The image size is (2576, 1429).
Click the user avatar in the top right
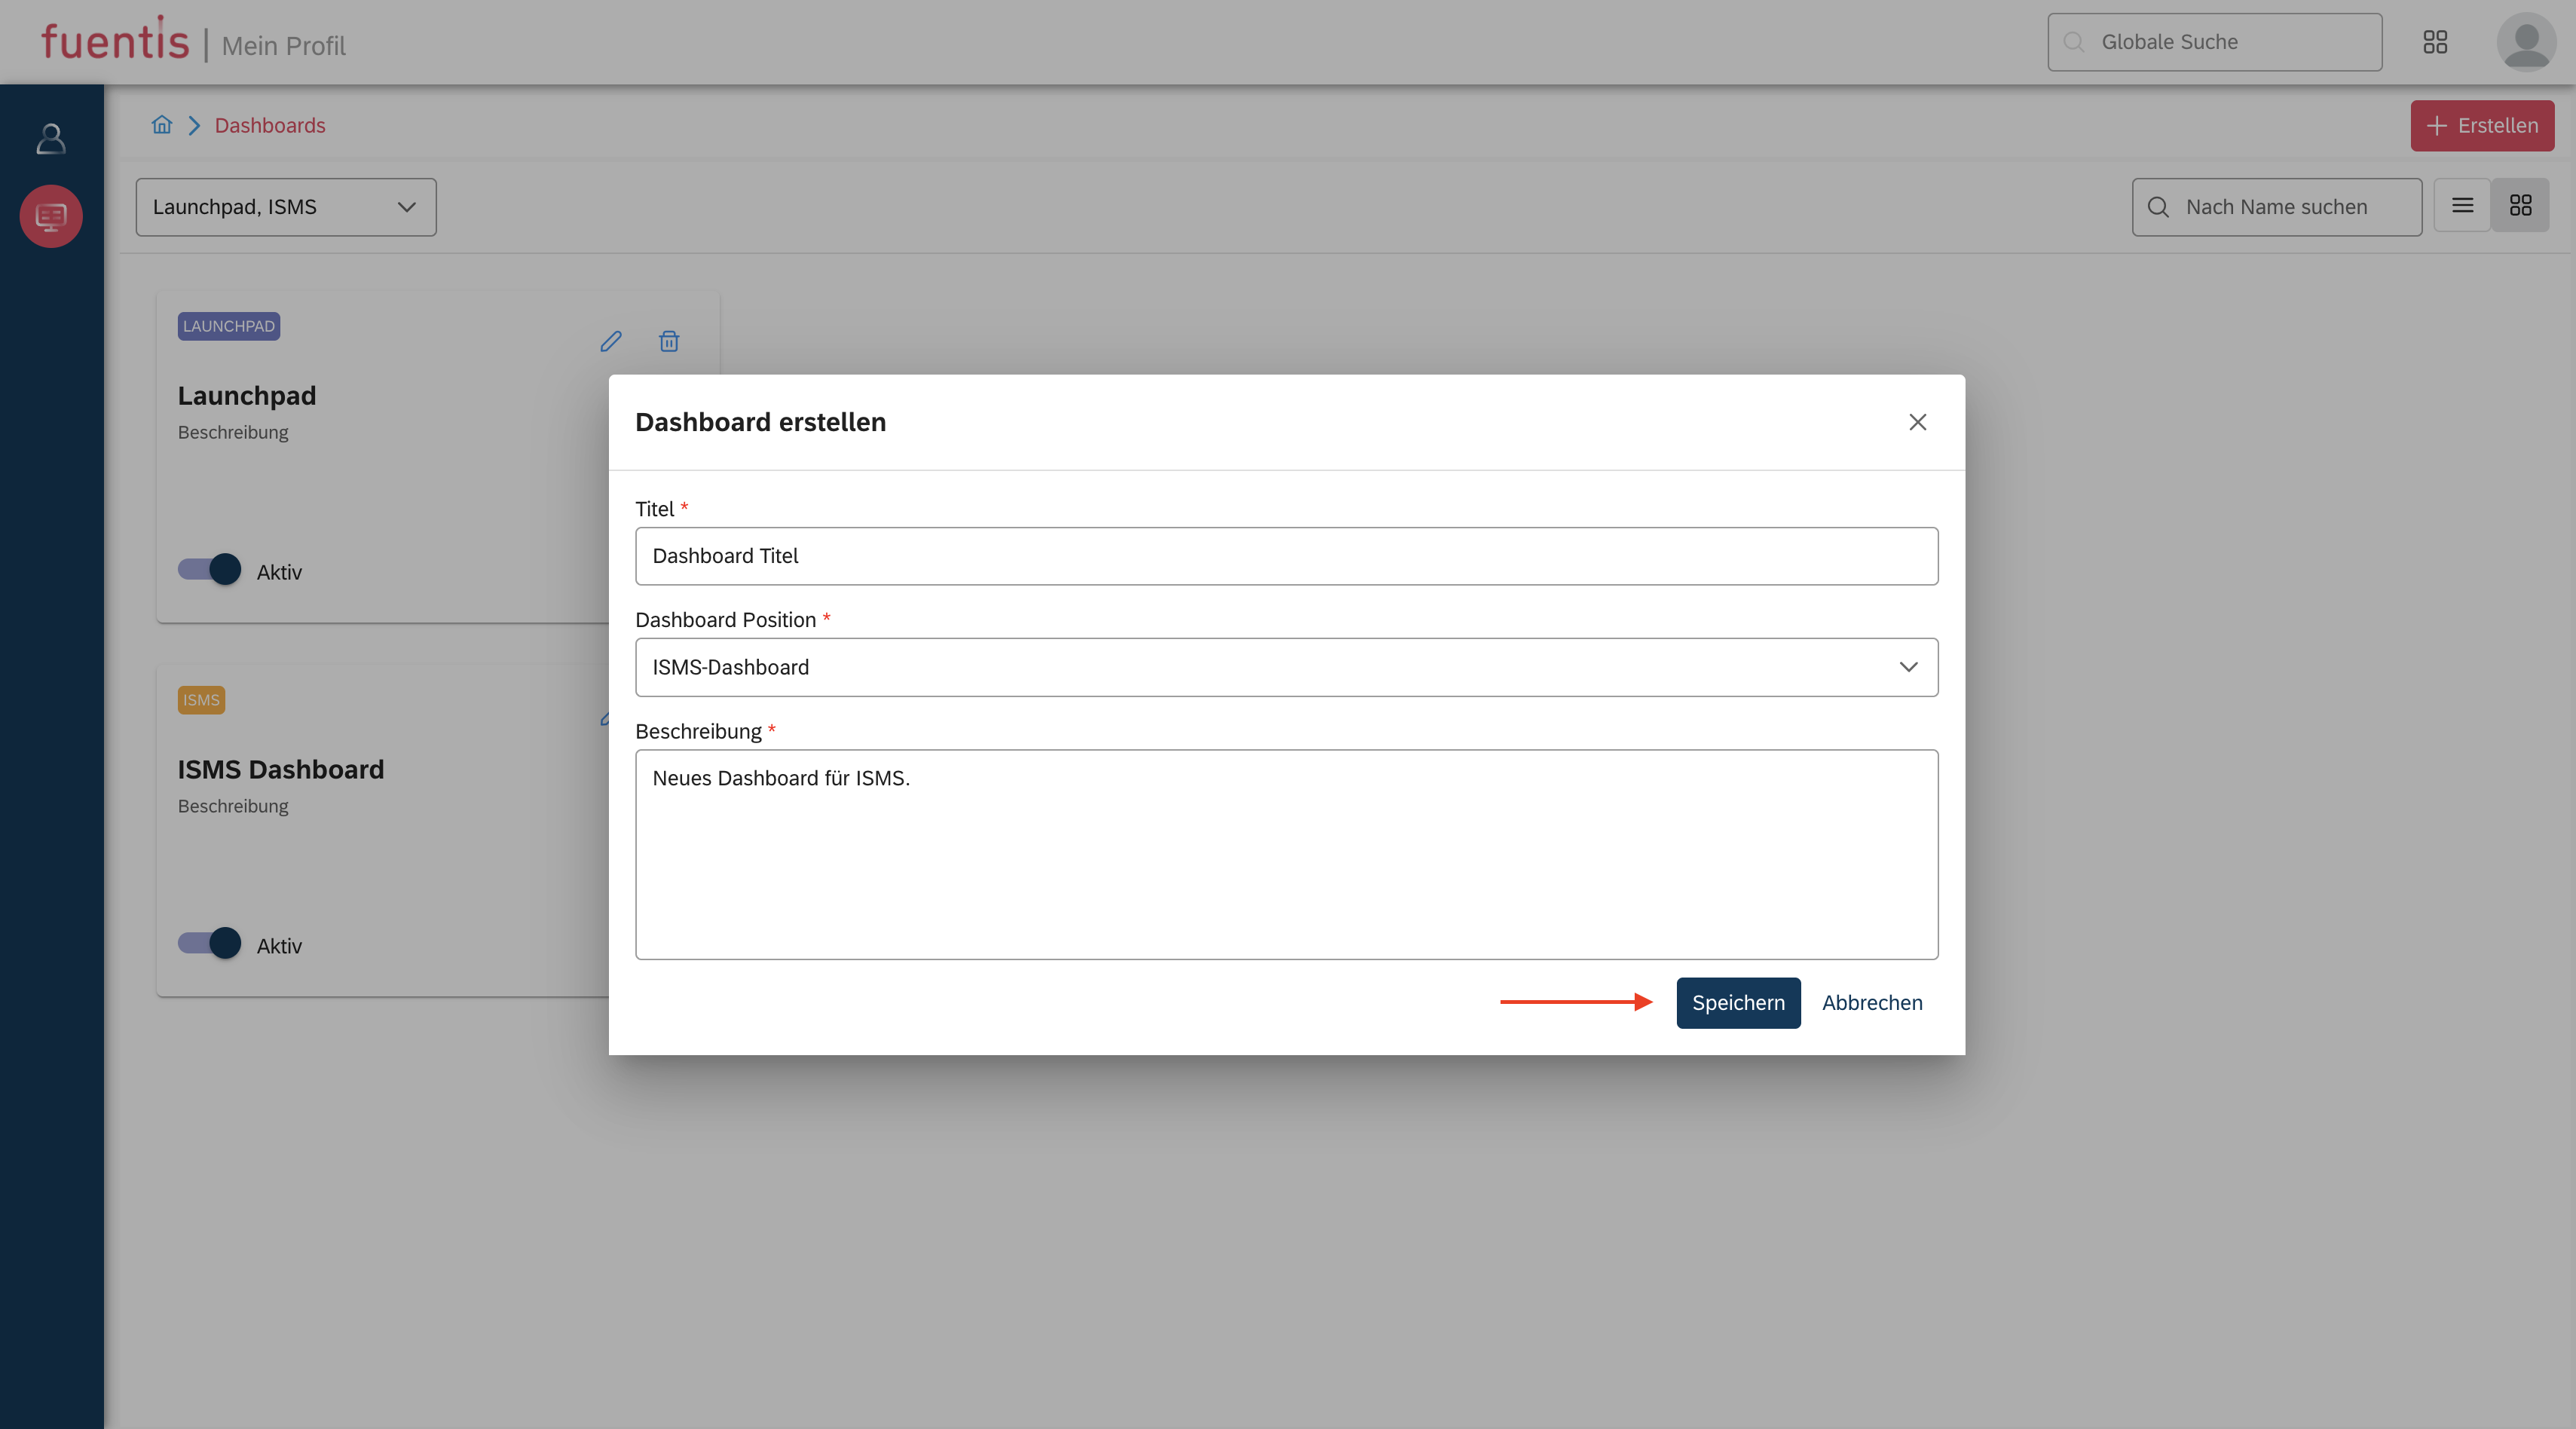click(x=2526, y=42)
